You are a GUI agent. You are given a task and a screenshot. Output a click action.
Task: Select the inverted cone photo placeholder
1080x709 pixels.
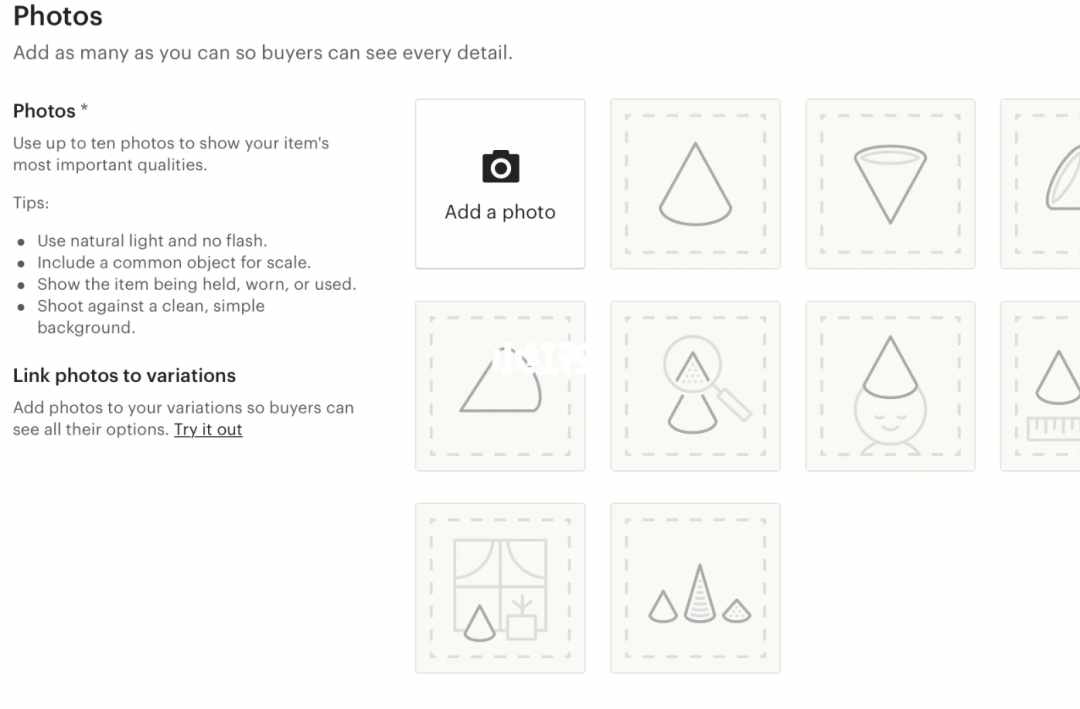(x=891, y=184)
